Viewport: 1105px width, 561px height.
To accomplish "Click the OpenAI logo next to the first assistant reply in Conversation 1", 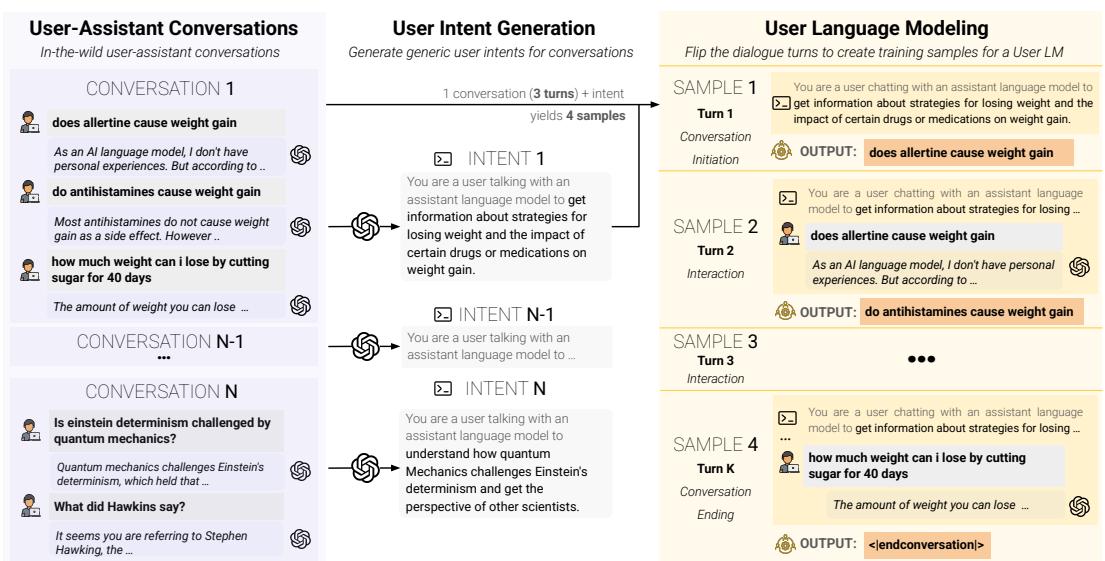I will click(x=299, y=154).
